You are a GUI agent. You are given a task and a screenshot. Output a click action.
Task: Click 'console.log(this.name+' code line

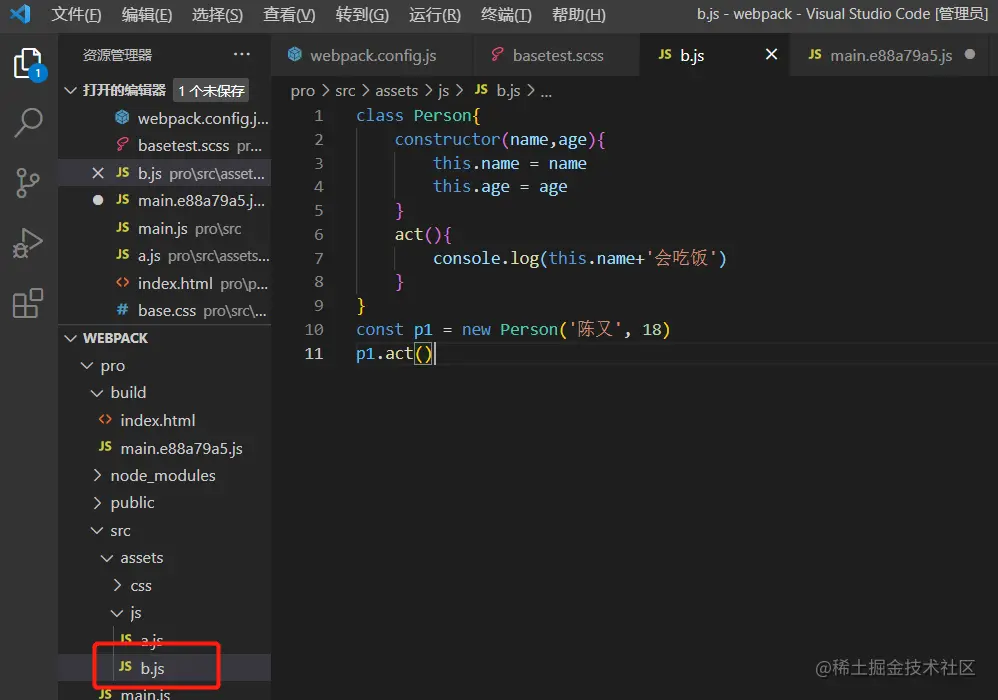pyautogui.click(x=579, y=258)
